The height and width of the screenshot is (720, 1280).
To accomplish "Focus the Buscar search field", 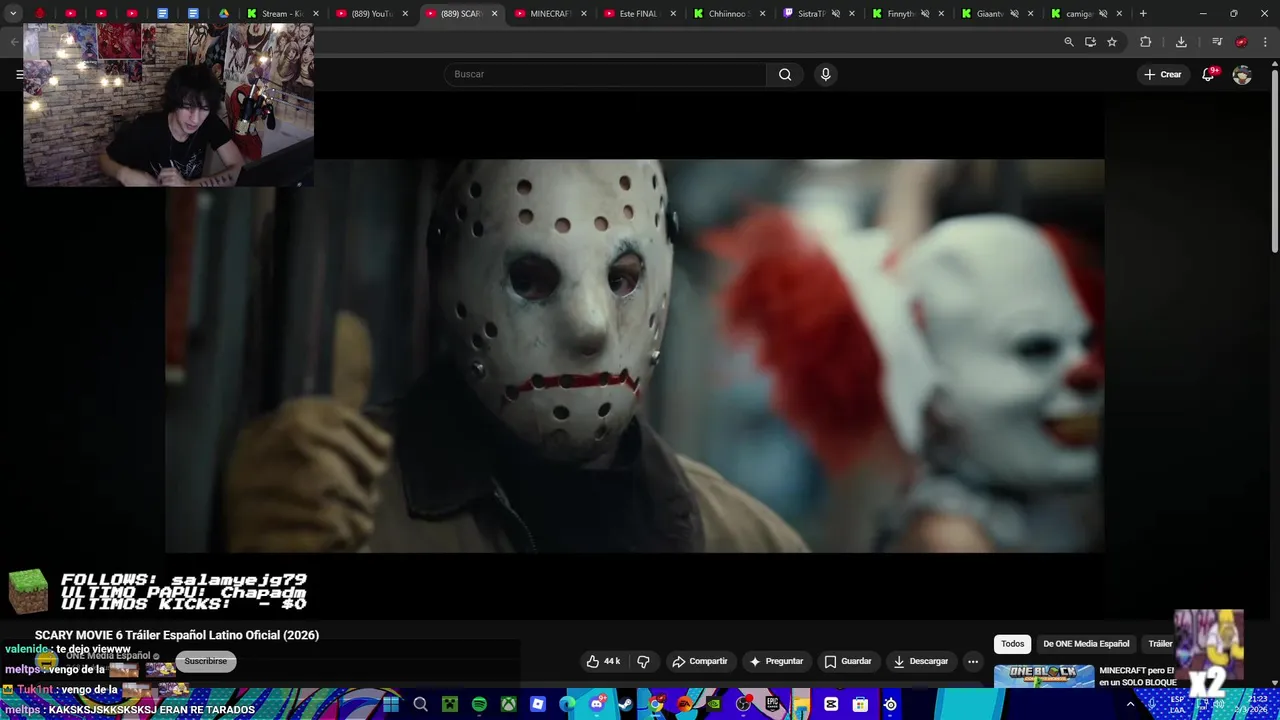I will 605,74.
